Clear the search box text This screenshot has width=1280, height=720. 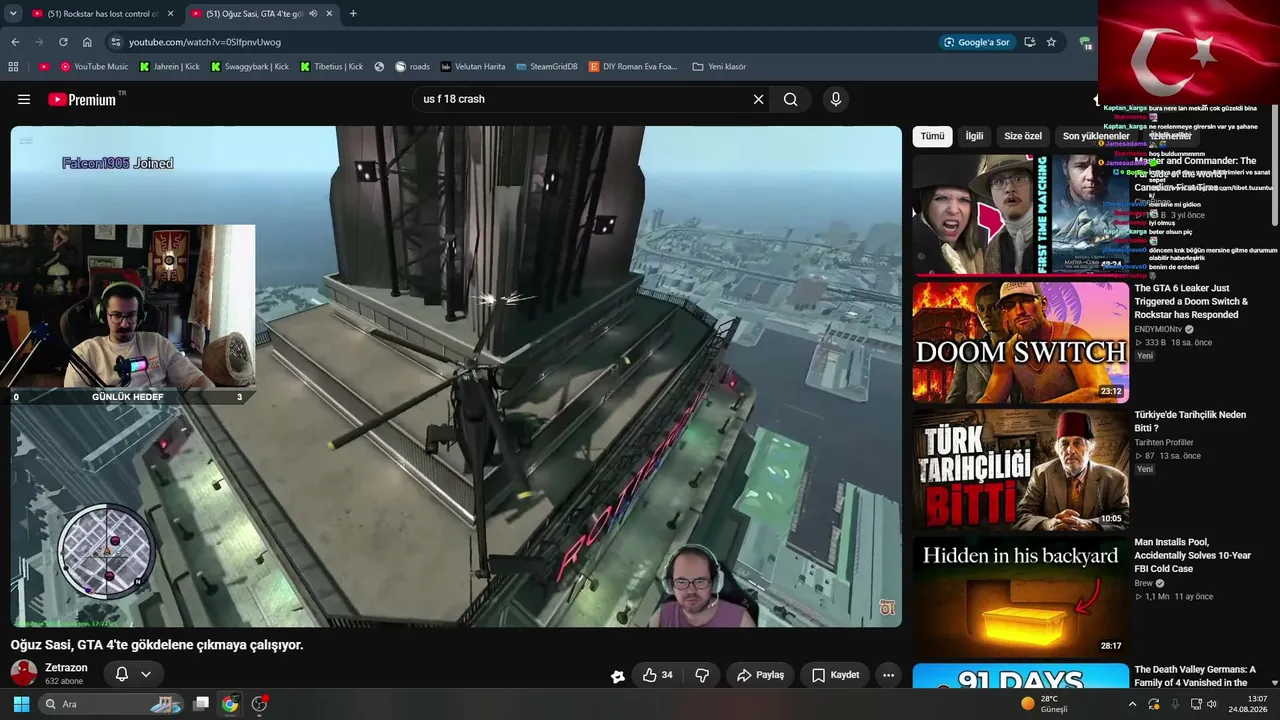tap(758, 99)
